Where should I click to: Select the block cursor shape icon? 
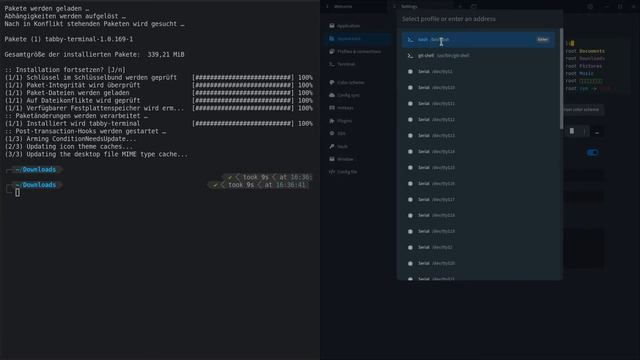(572, 131)
